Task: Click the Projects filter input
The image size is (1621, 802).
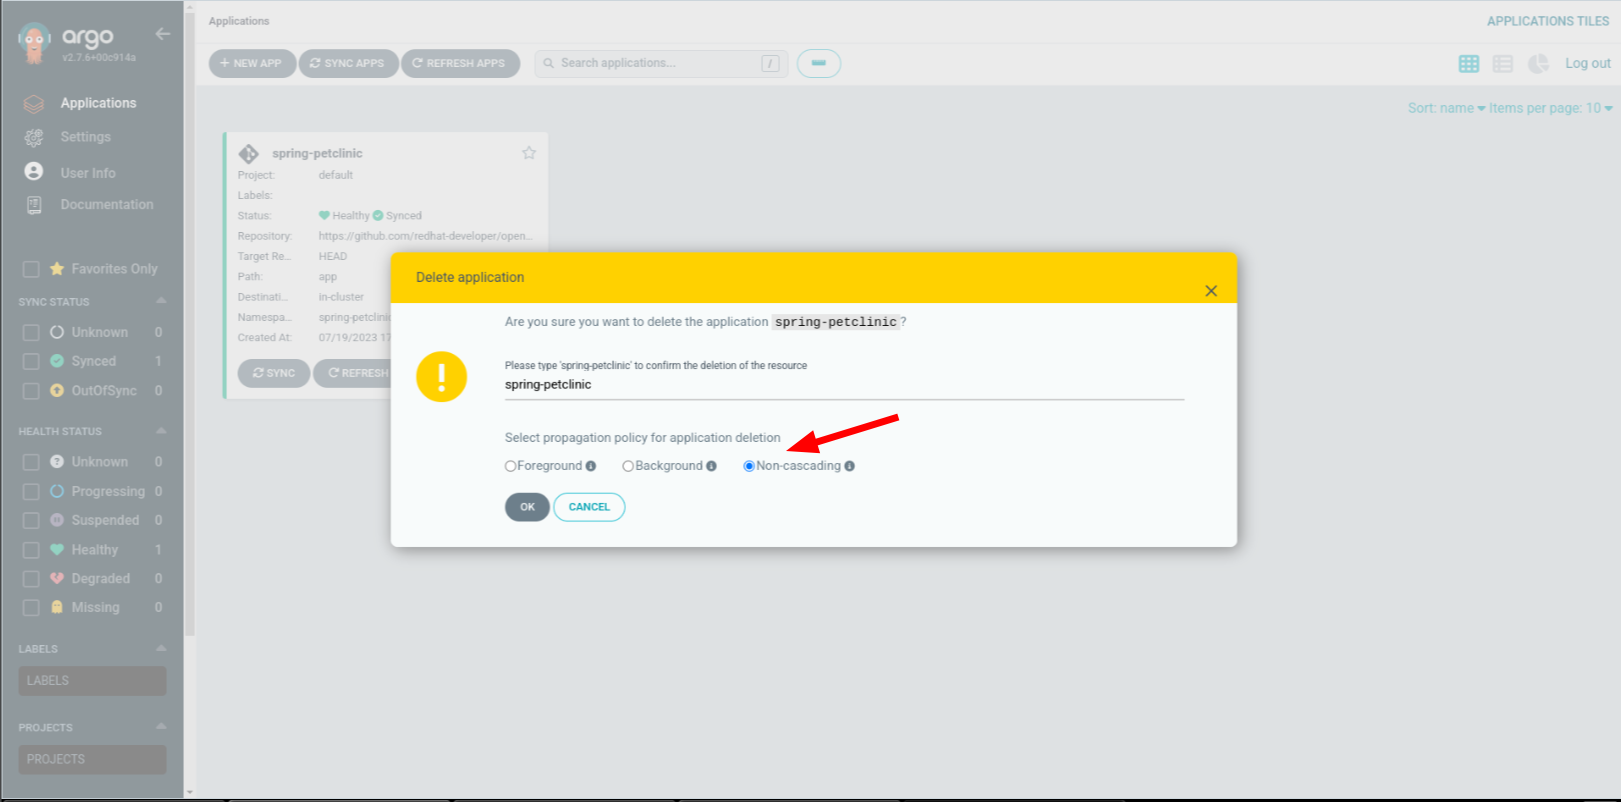Action: click(92, 759)
